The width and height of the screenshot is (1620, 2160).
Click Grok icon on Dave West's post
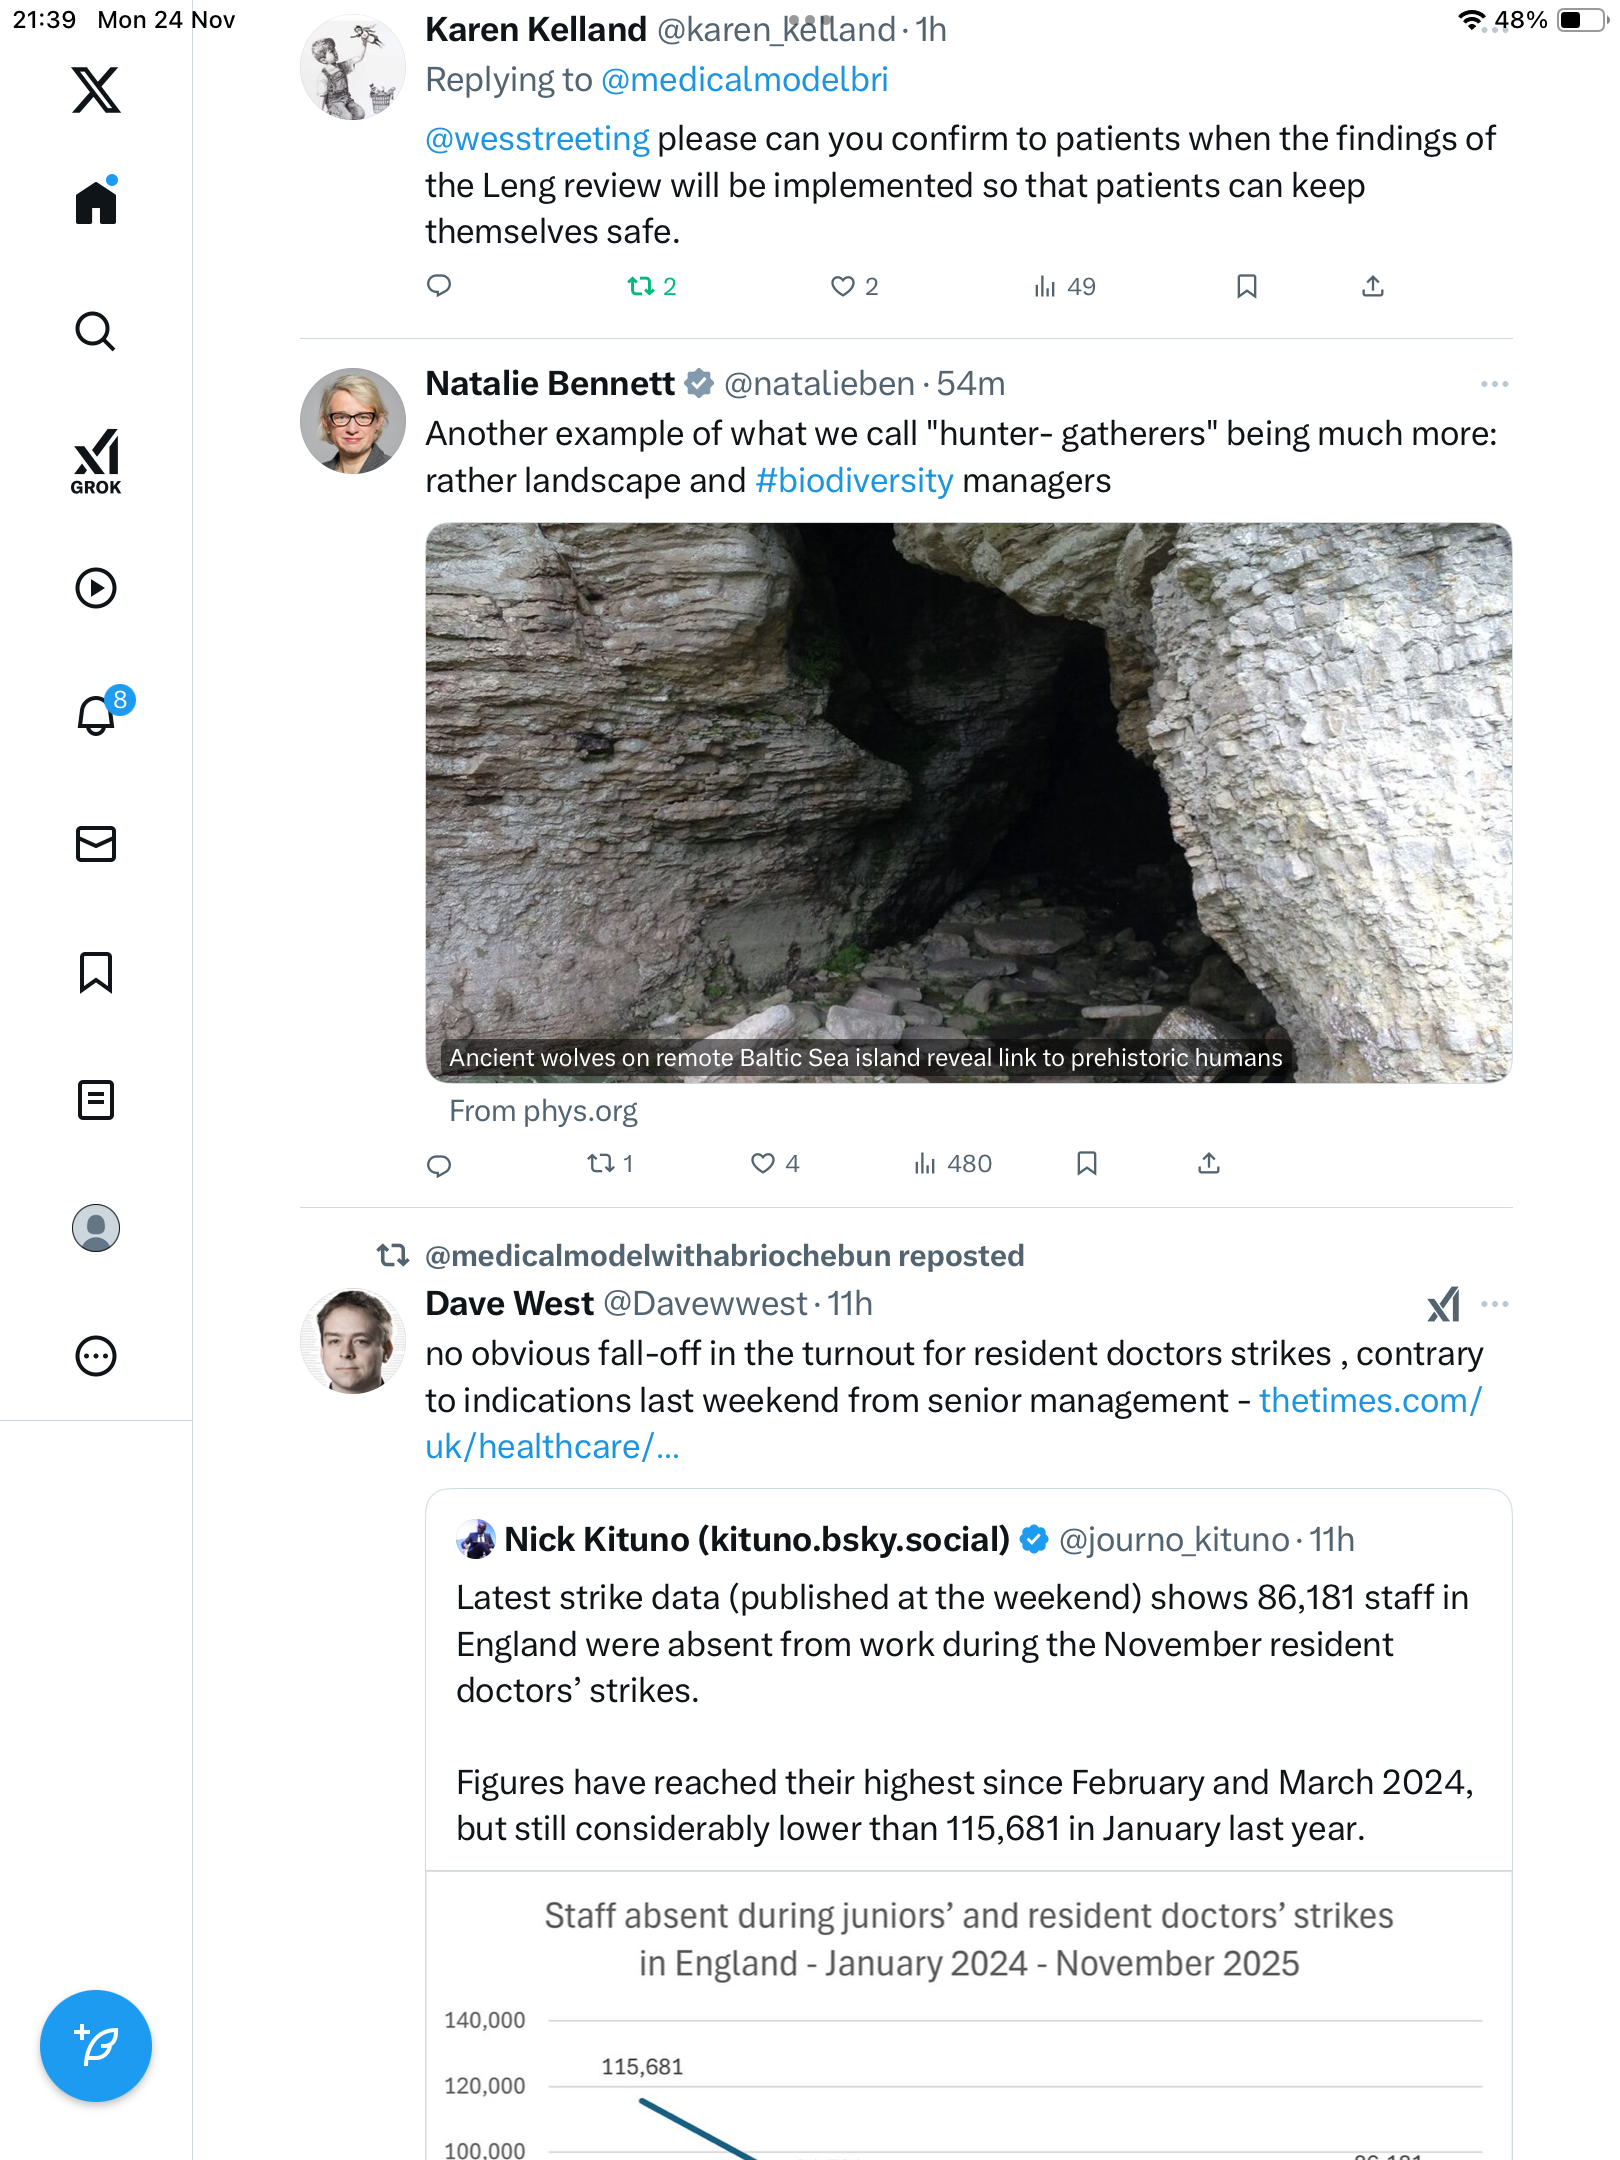(x=1443, y=1304)
